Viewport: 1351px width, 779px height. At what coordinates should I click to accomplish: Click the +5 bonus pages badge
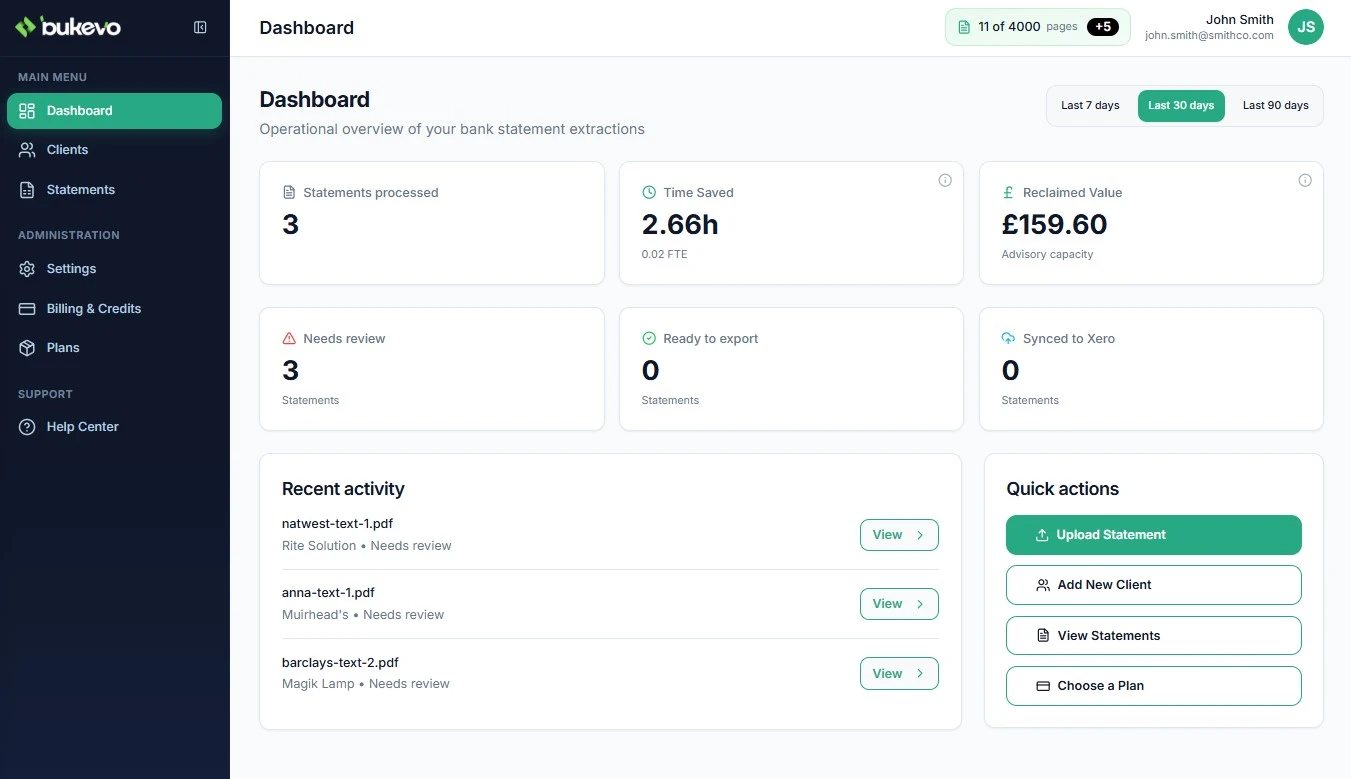pos(1103,27)
